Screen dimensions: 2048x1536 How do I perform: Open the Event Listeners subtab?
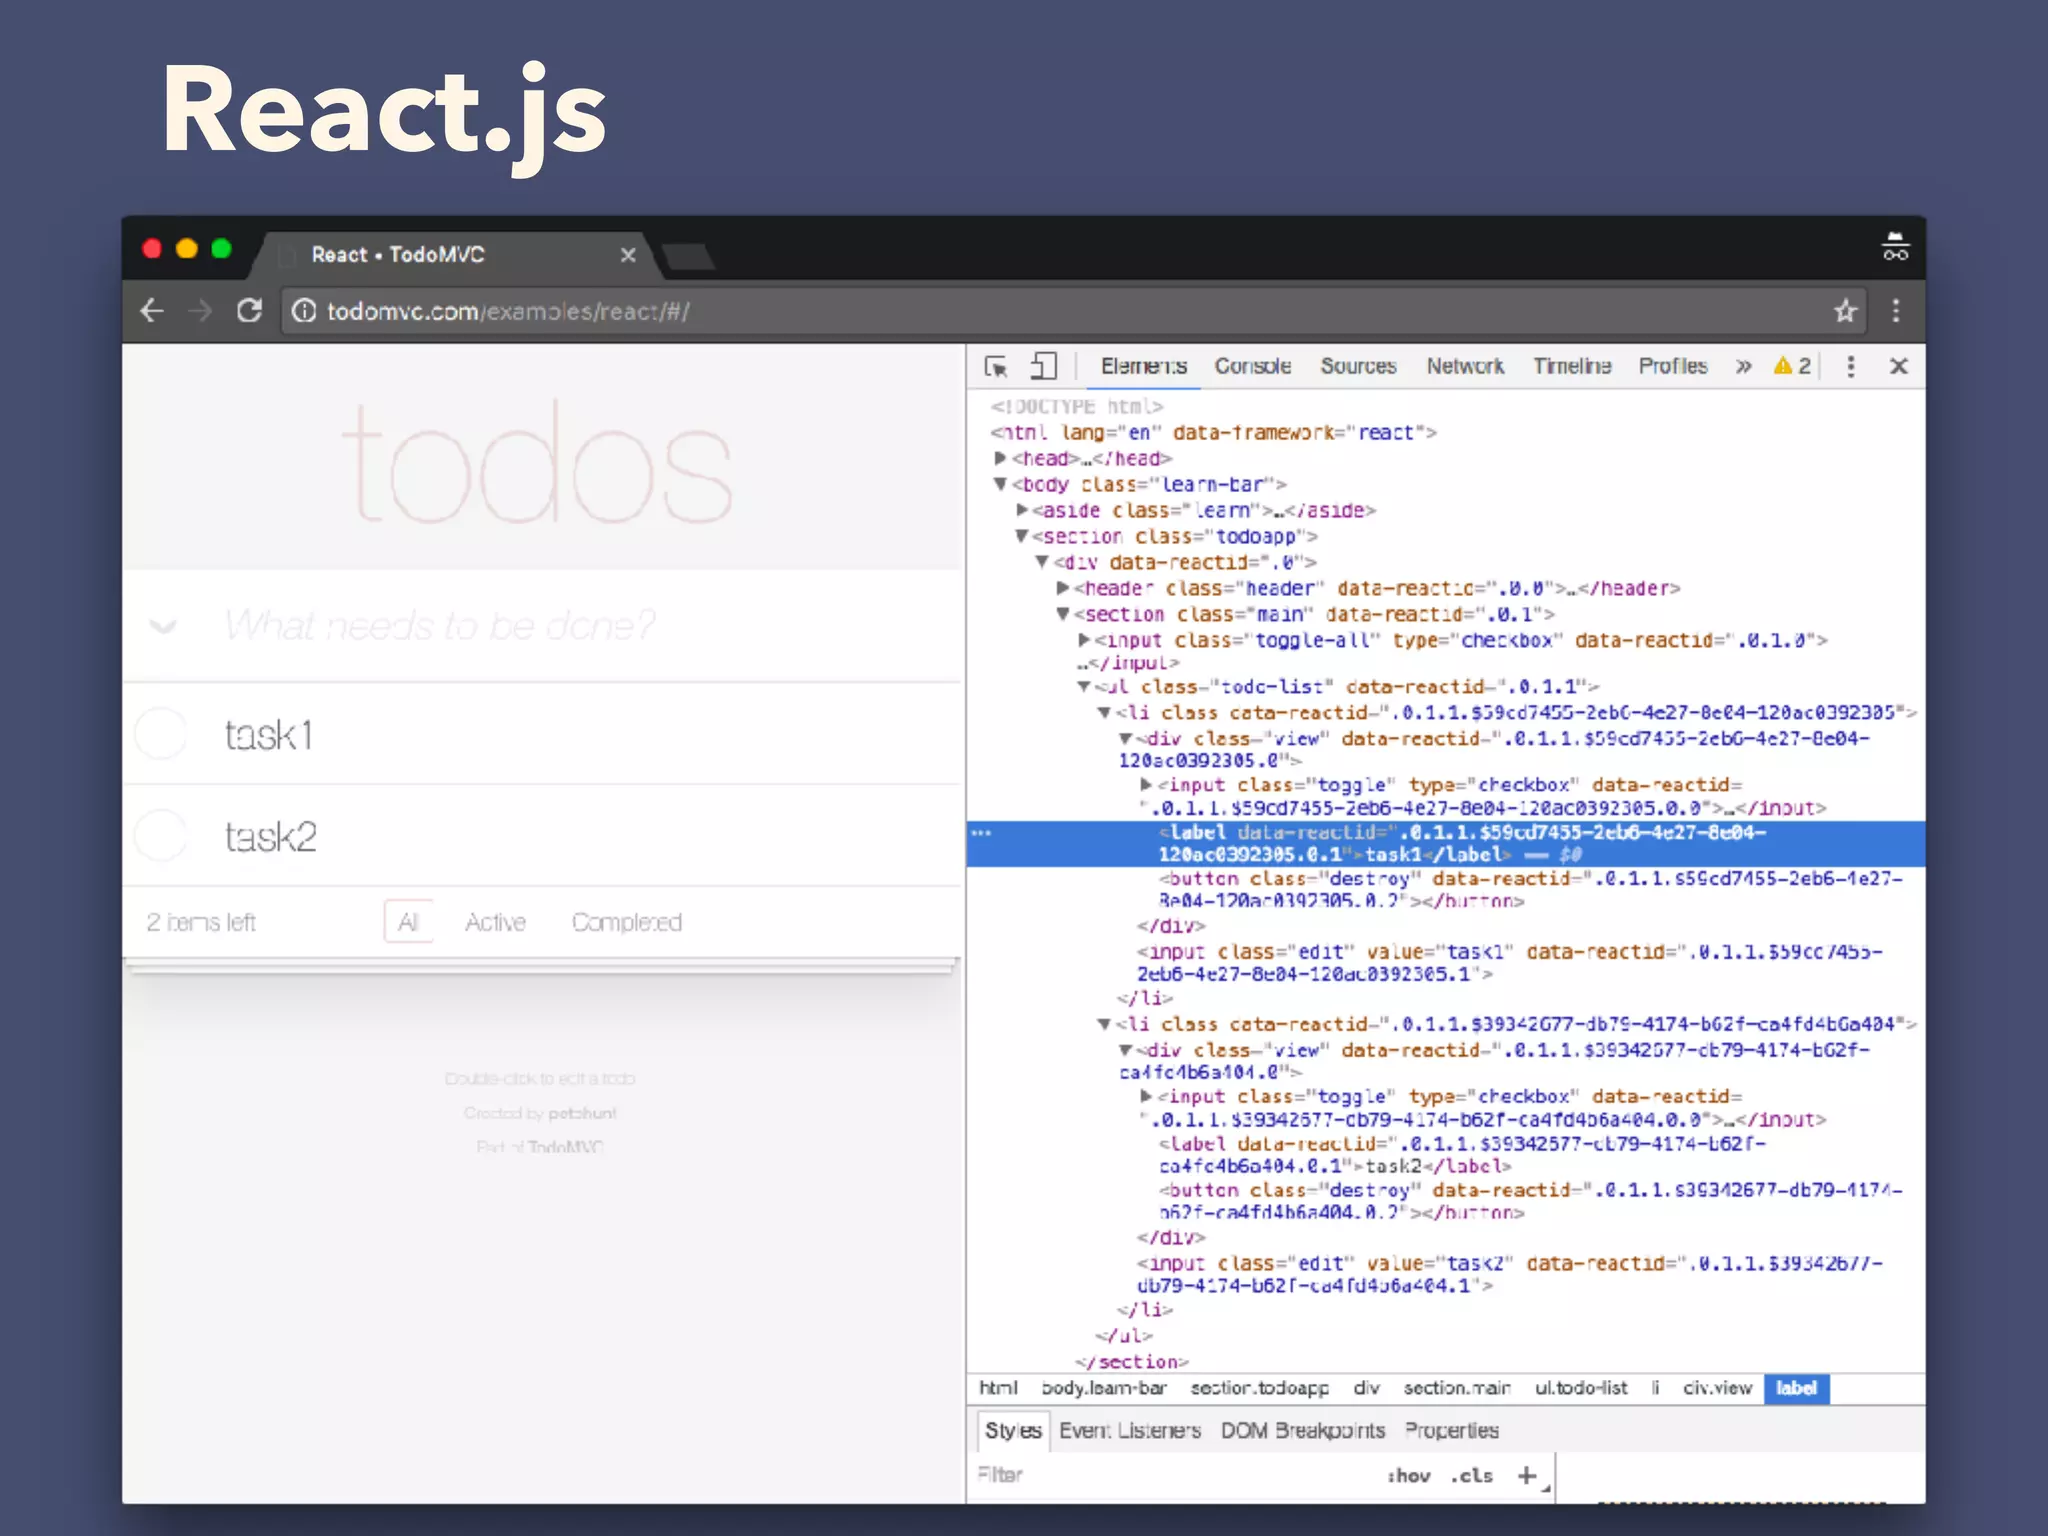pyautogui.click(x=1130, y=1431)
